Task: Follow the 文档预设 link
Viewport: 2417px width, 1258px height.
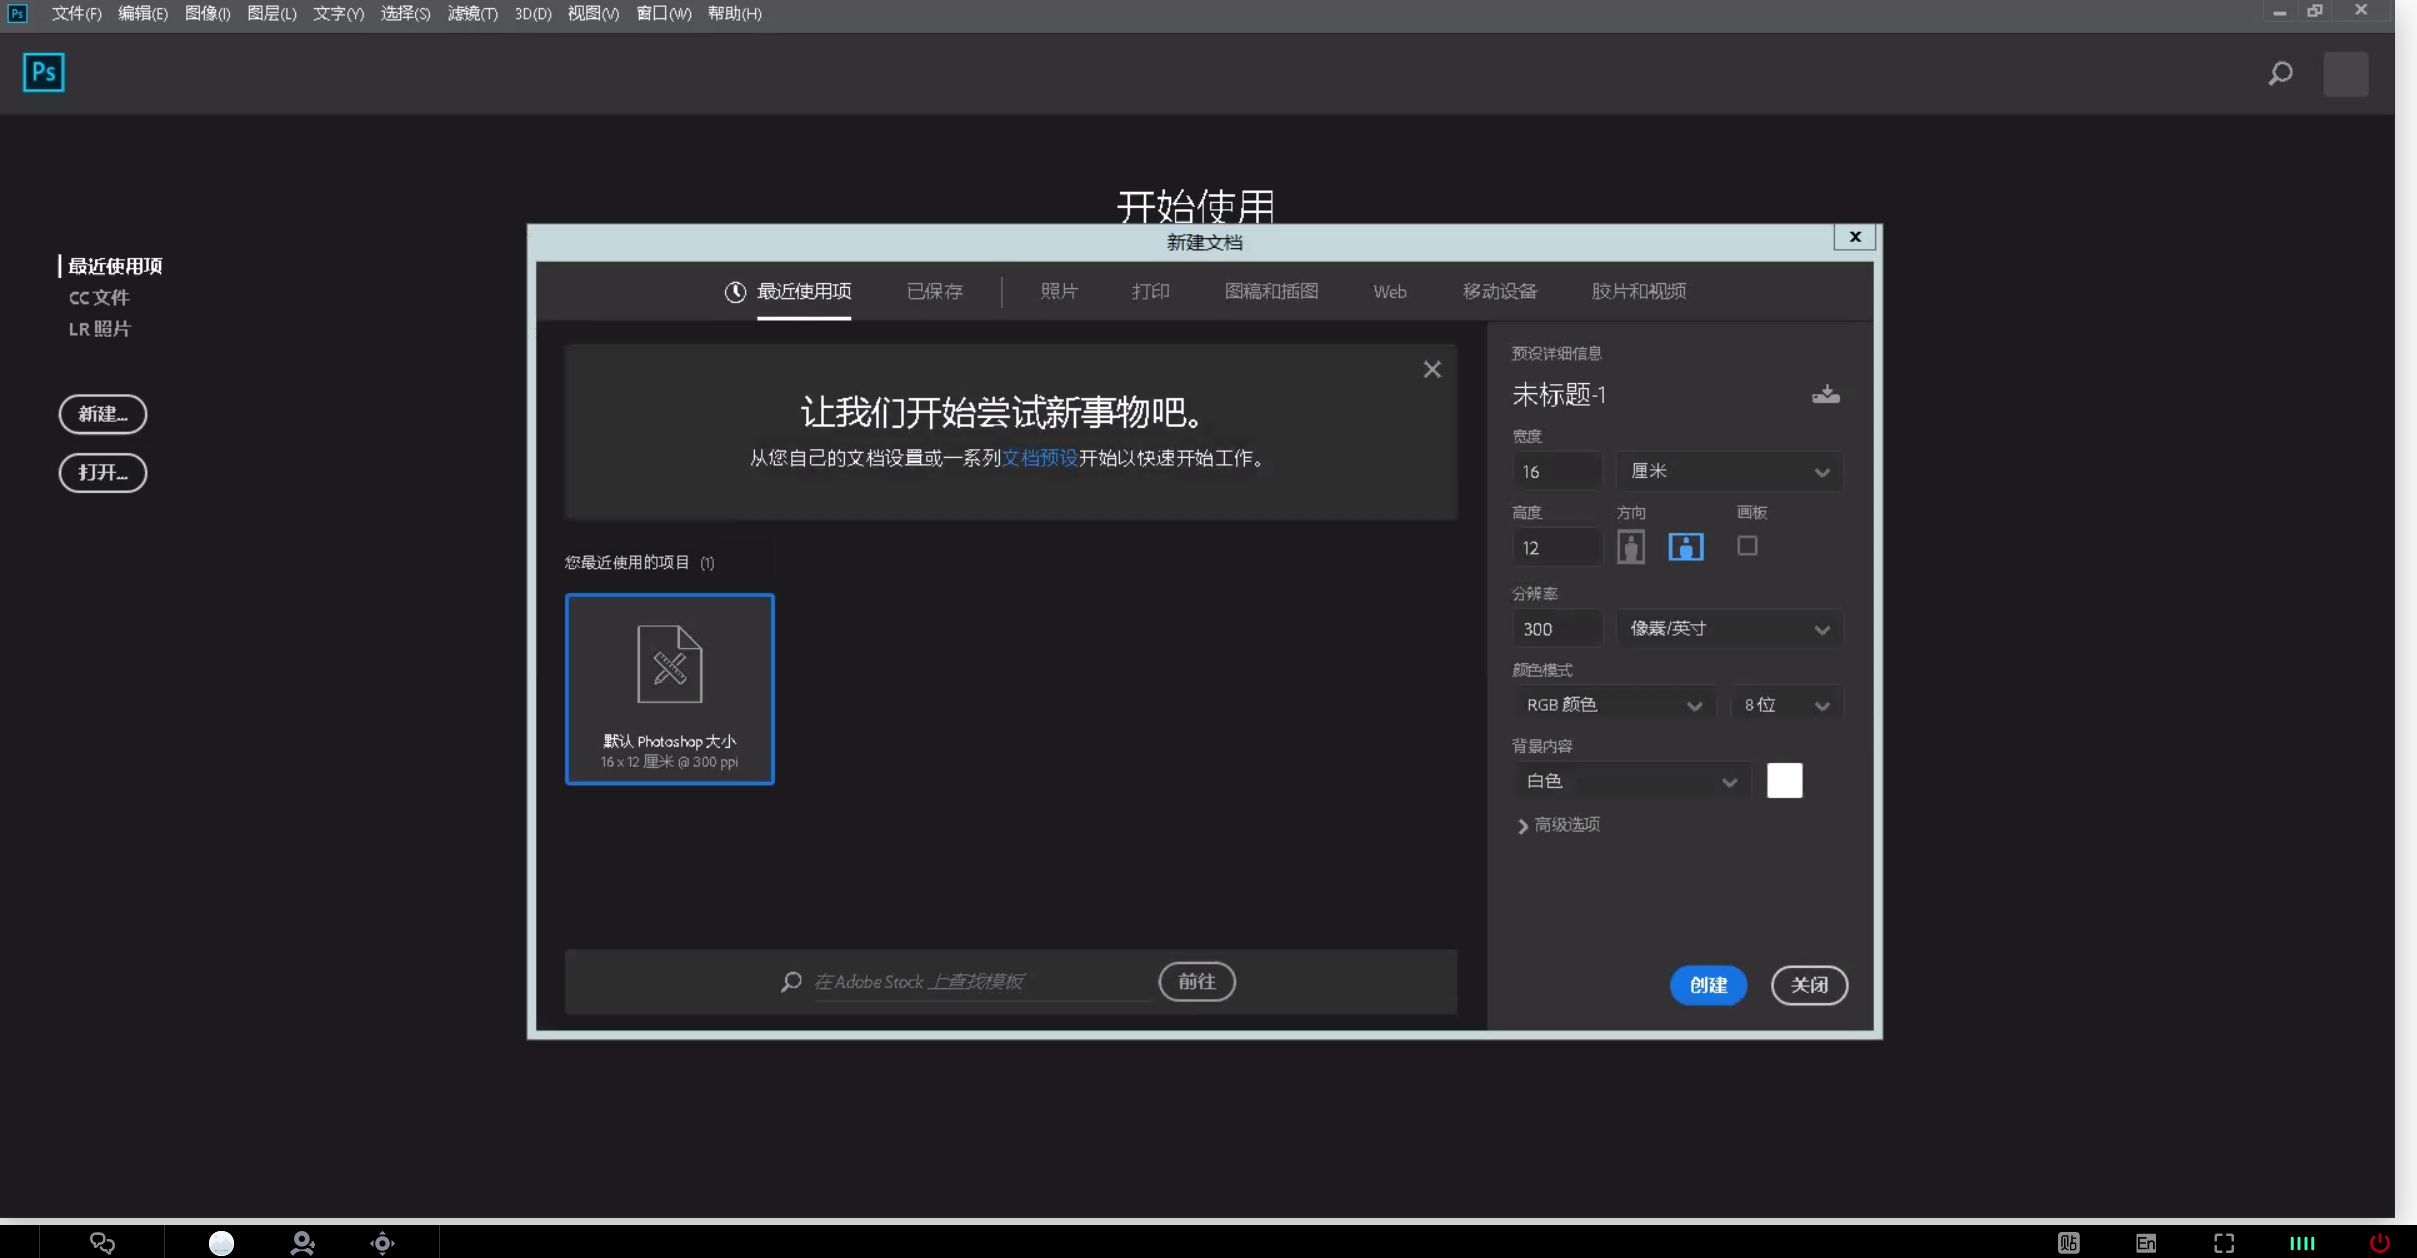Action: (x=1039, y=458)
